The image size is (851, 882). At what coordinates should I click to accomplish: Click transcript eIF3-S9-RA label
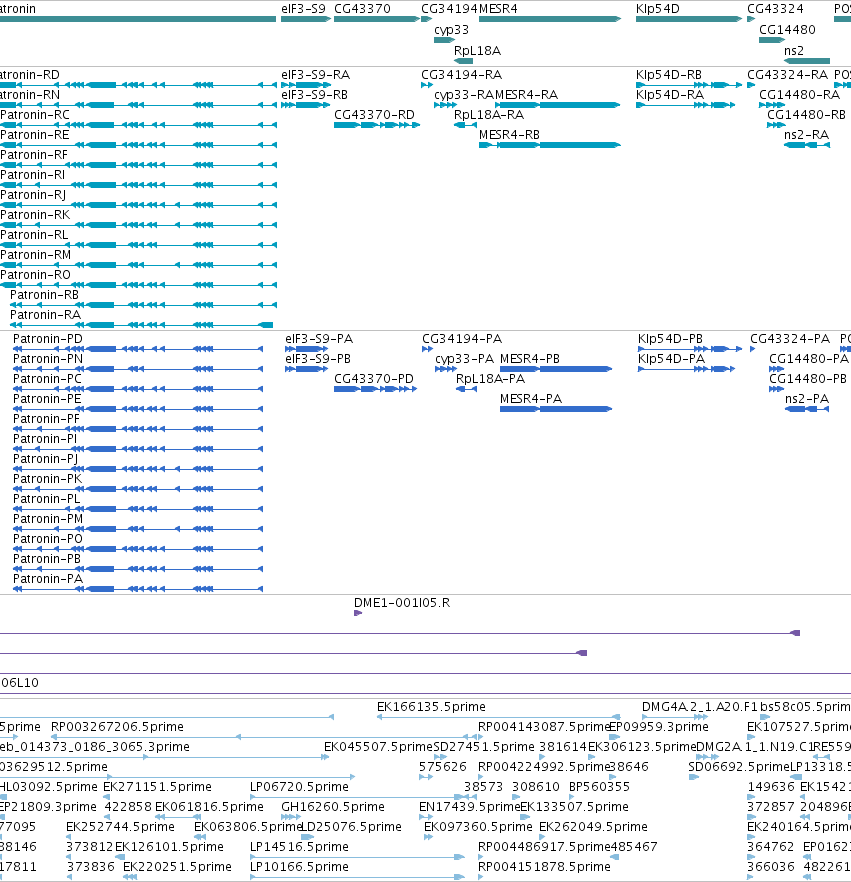(316, 75)
